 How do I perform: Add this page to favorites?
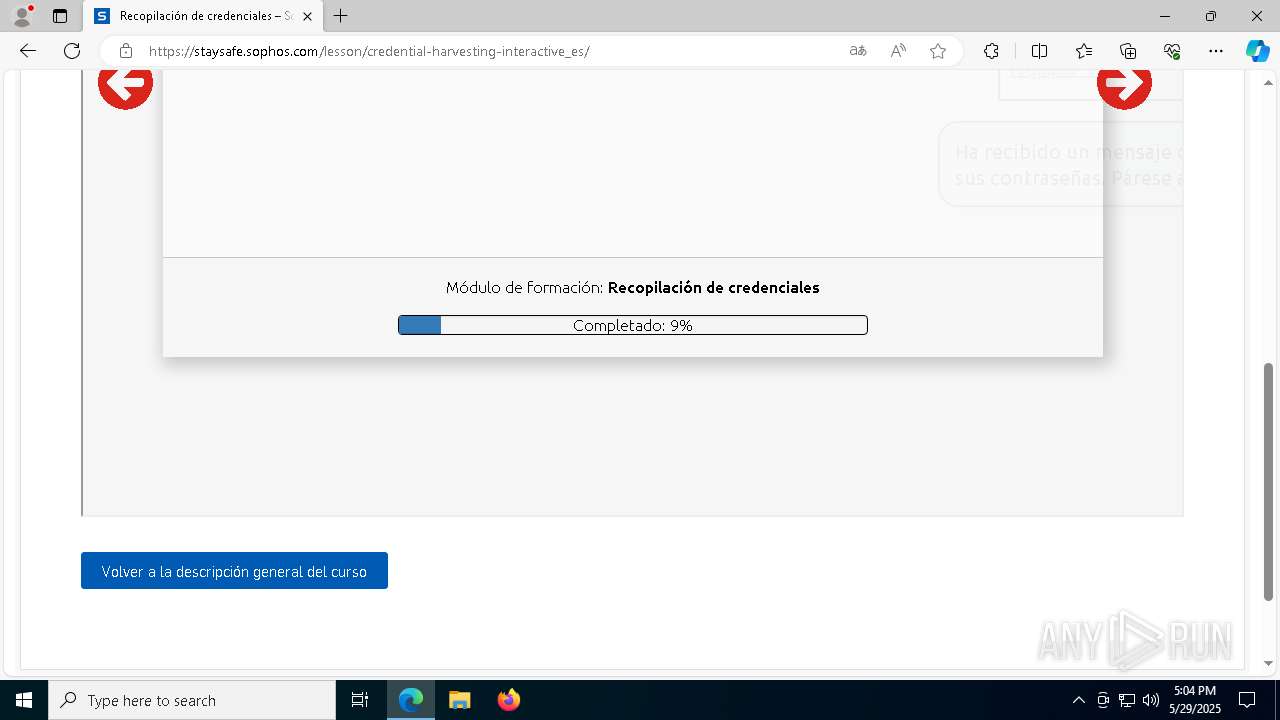click(x=938, y=51)
